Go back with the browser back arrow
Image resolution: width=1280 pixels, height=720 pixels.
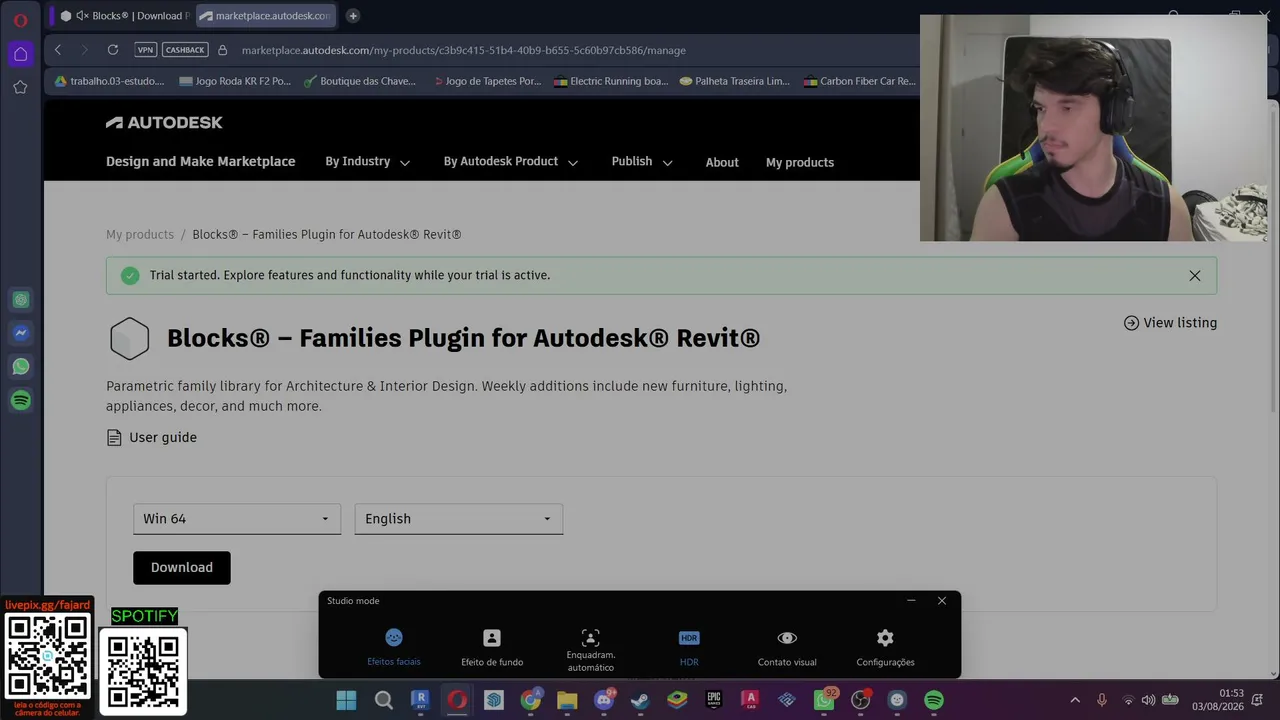click(58, 50)
